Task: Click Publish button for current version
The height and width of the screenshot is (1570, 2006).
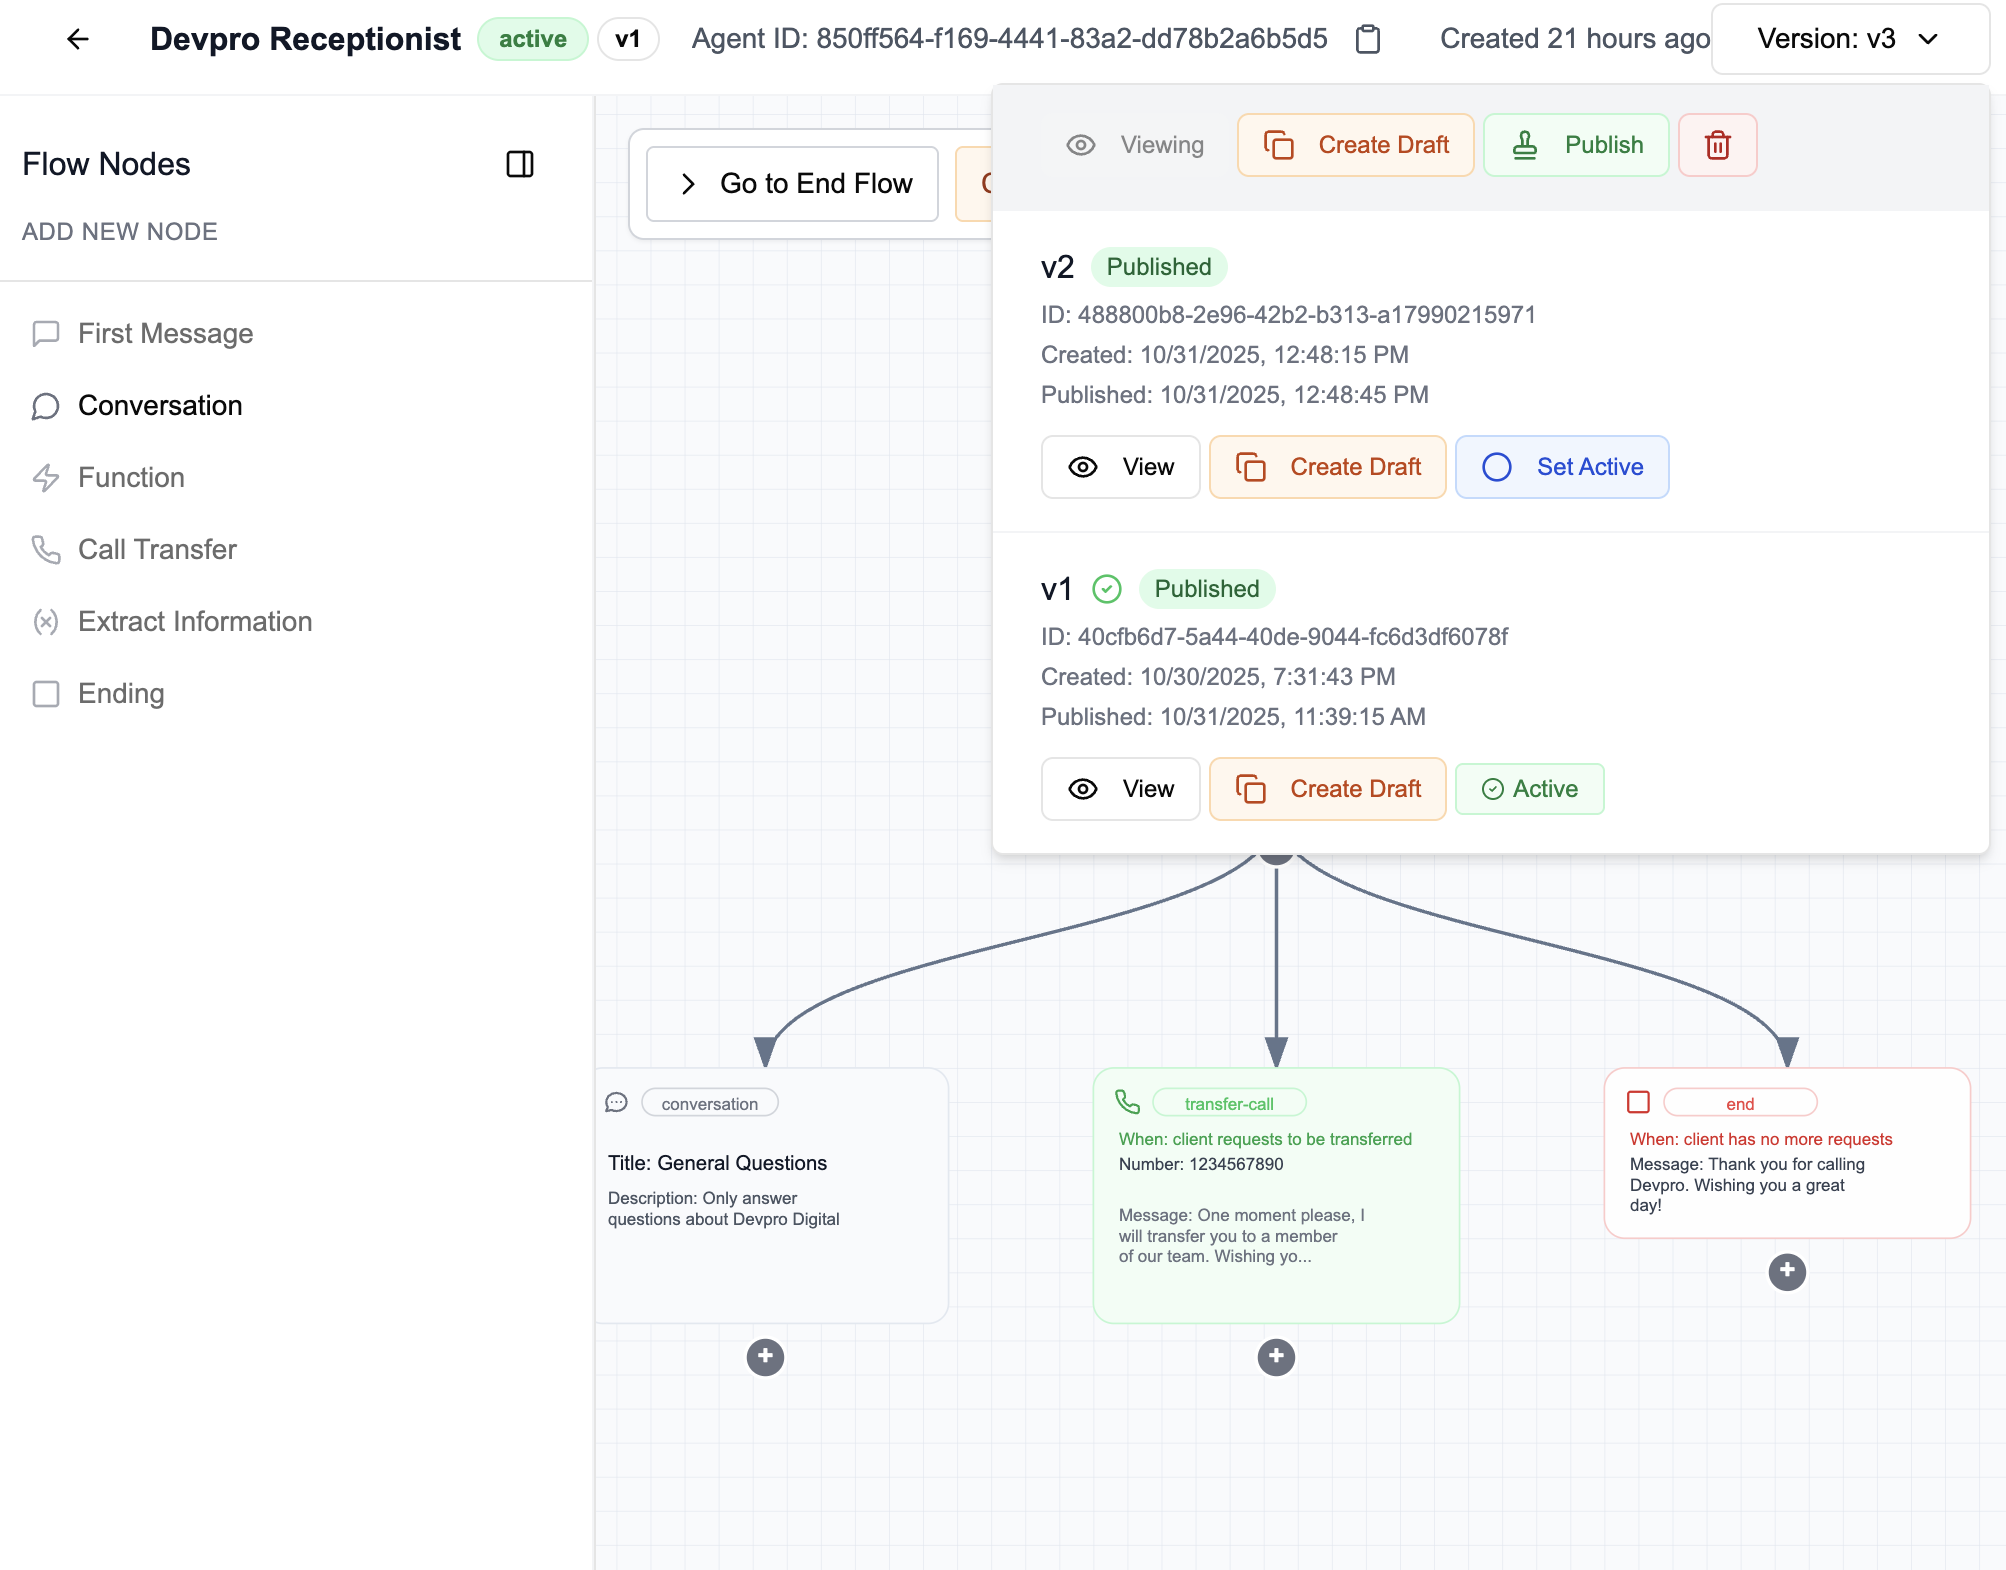Action: pos(1575,145)
